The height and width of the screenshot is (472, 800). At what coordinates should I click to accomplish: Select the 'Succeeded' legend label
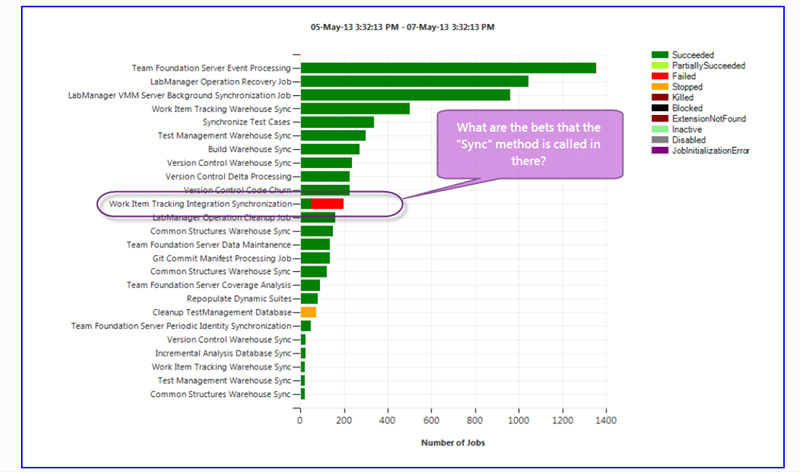pos(693,55)
